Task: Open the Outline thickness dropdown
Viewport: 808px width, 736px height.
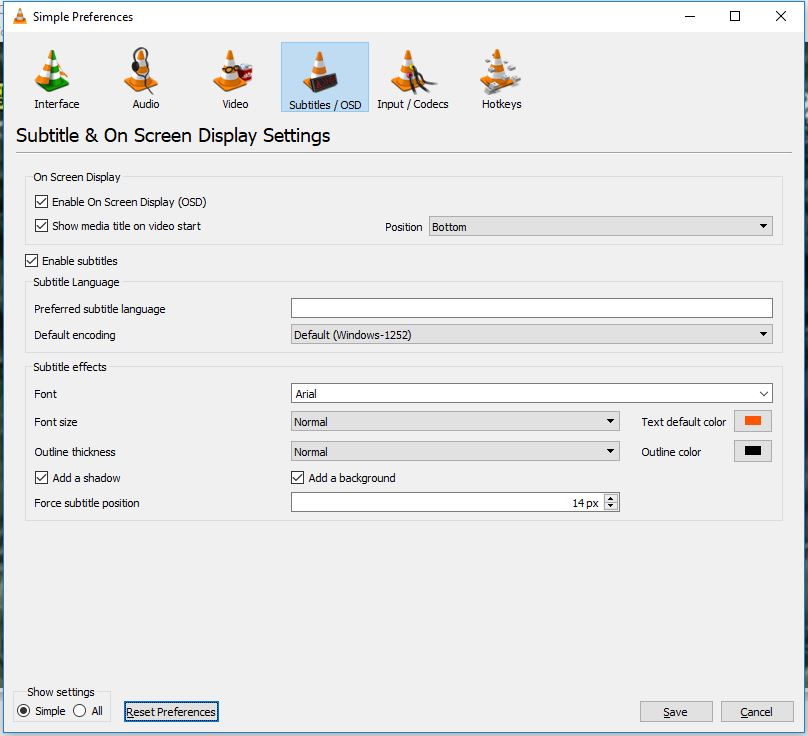Action: (x=455, y=451)
